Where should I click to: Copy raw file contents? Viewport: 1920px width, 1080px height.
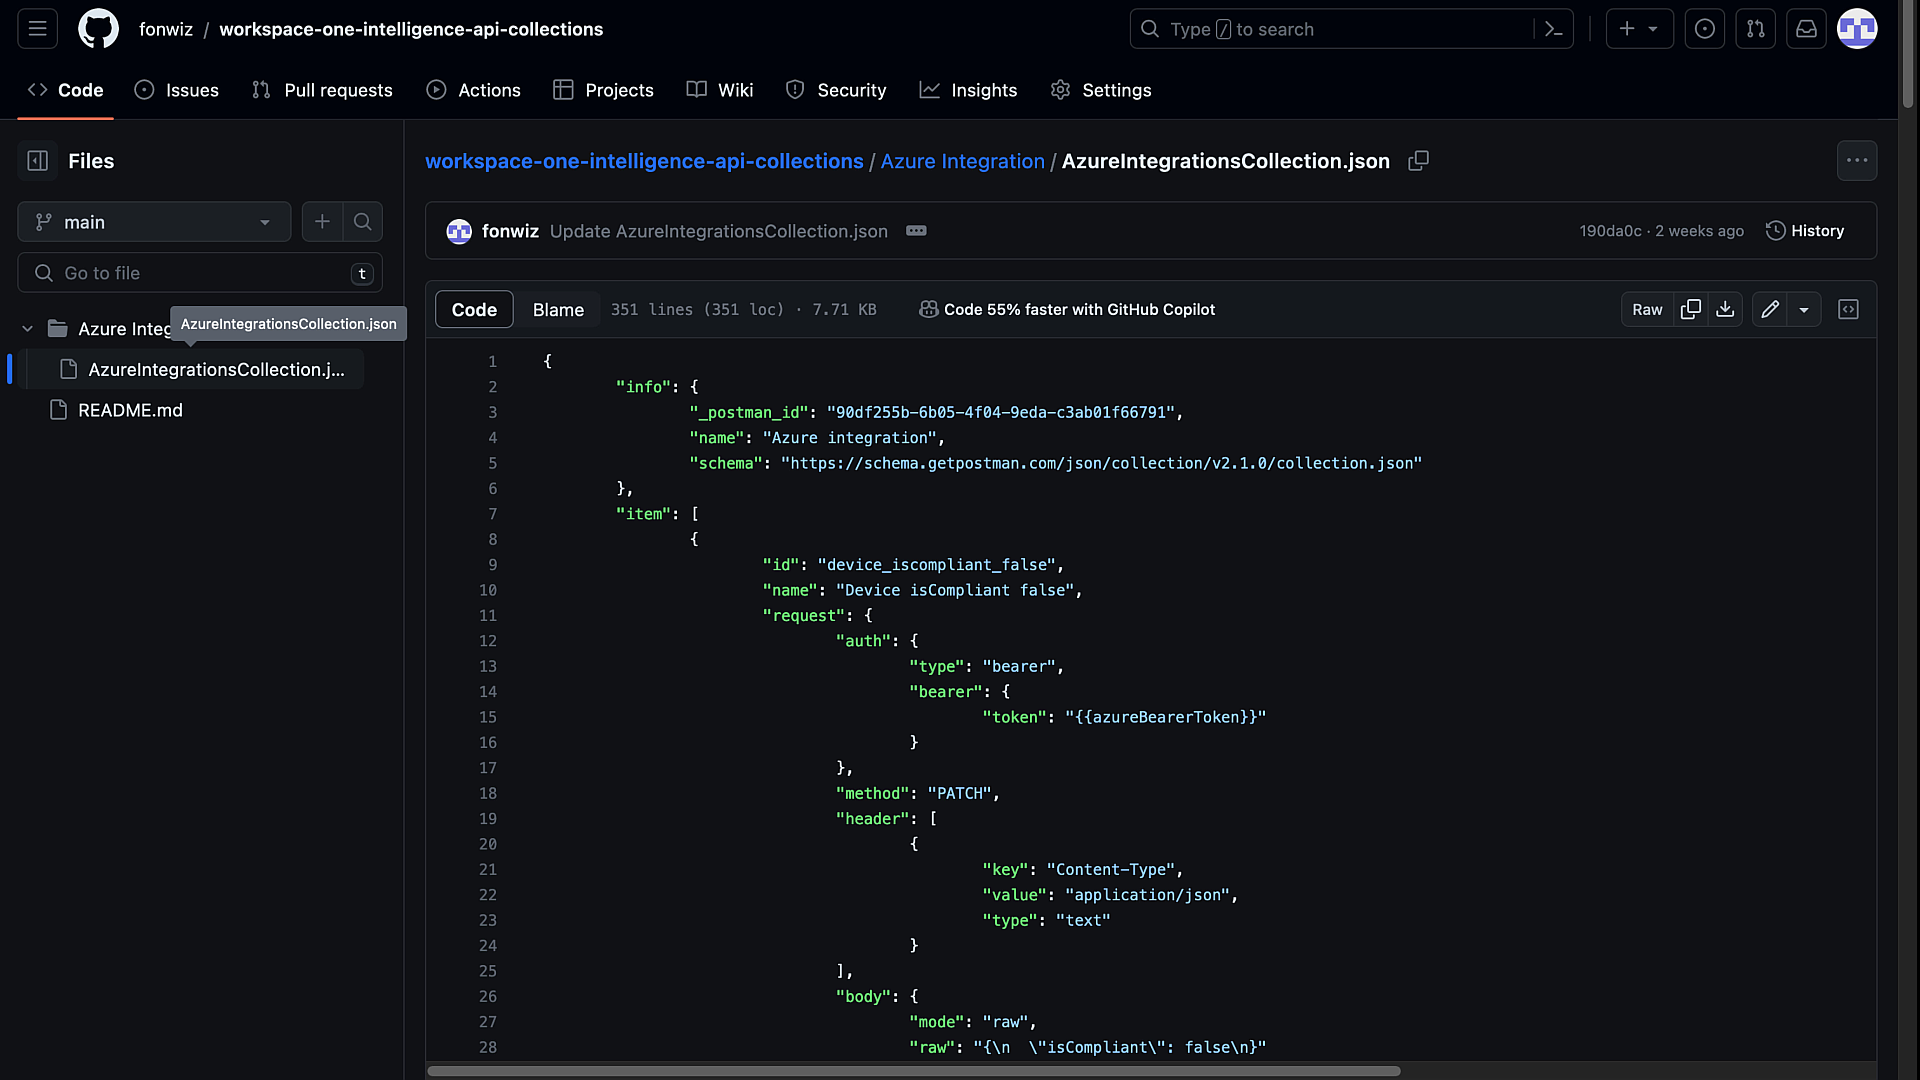(x=1691, y=310)
